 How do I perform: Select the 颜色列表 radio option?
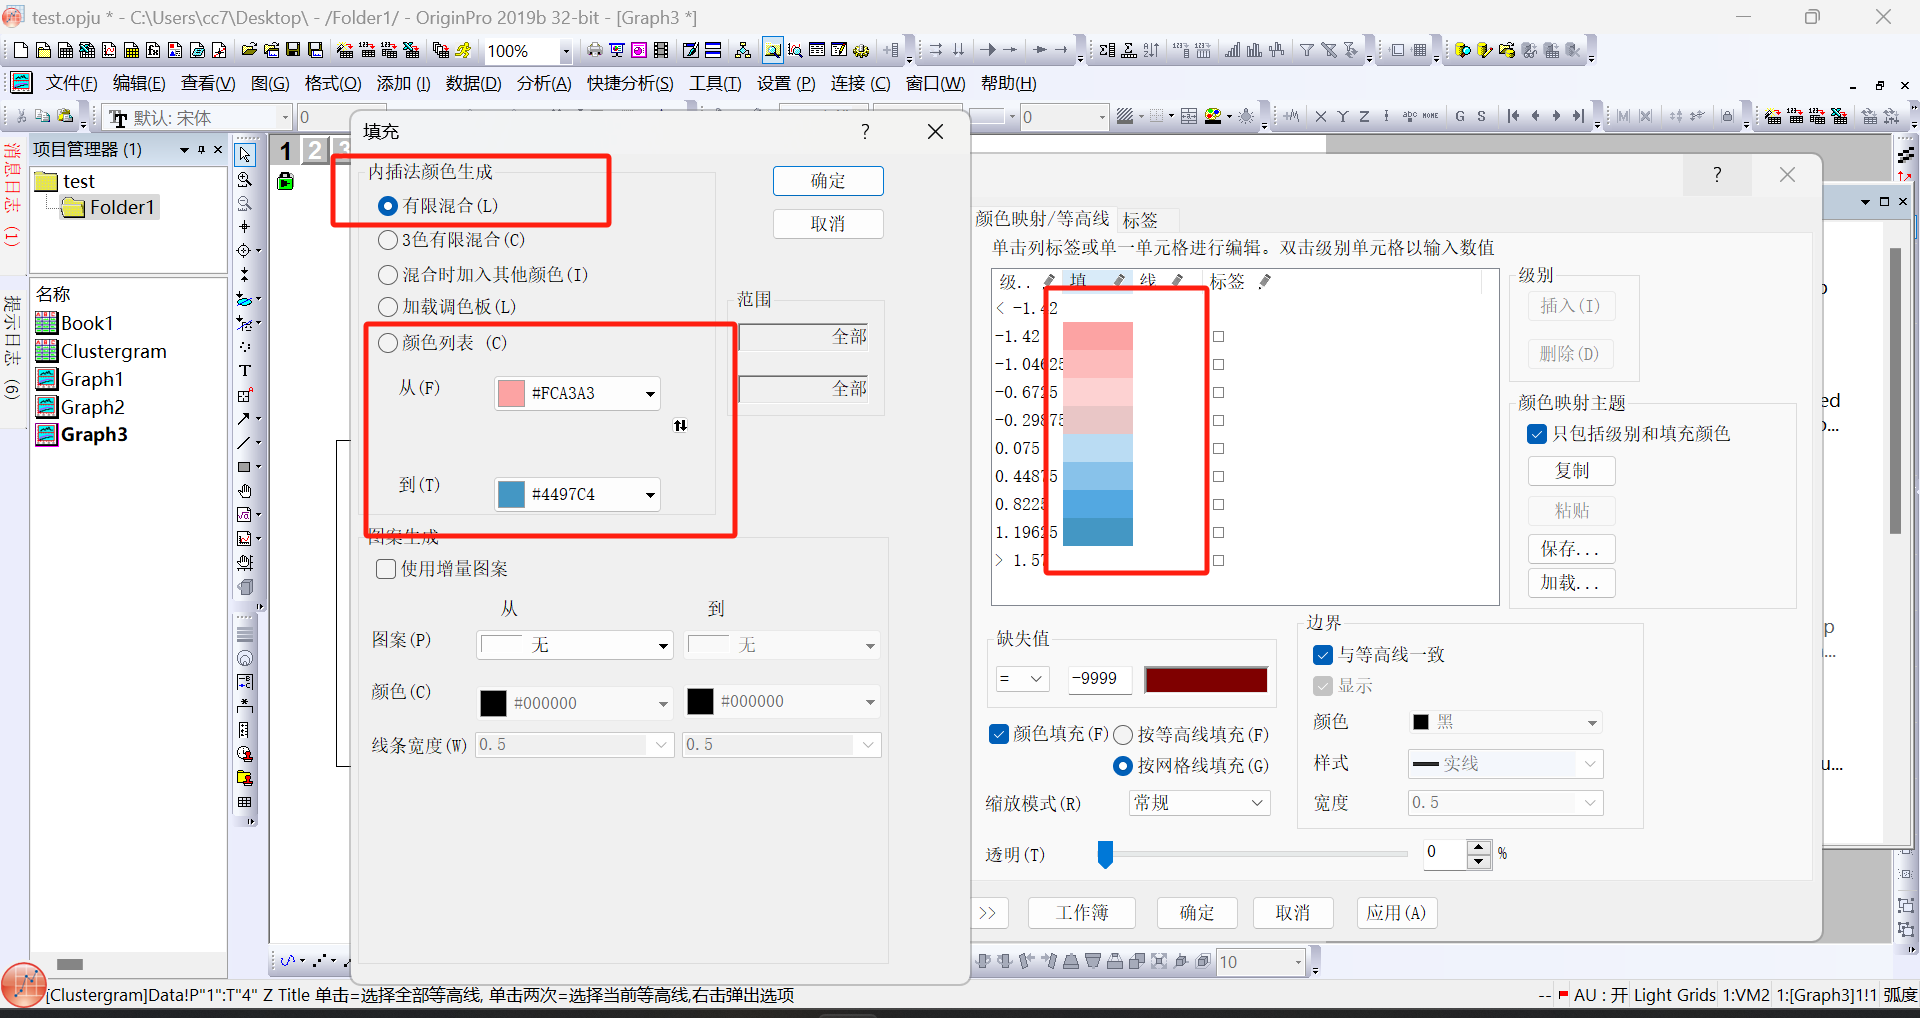click(388, 343)
